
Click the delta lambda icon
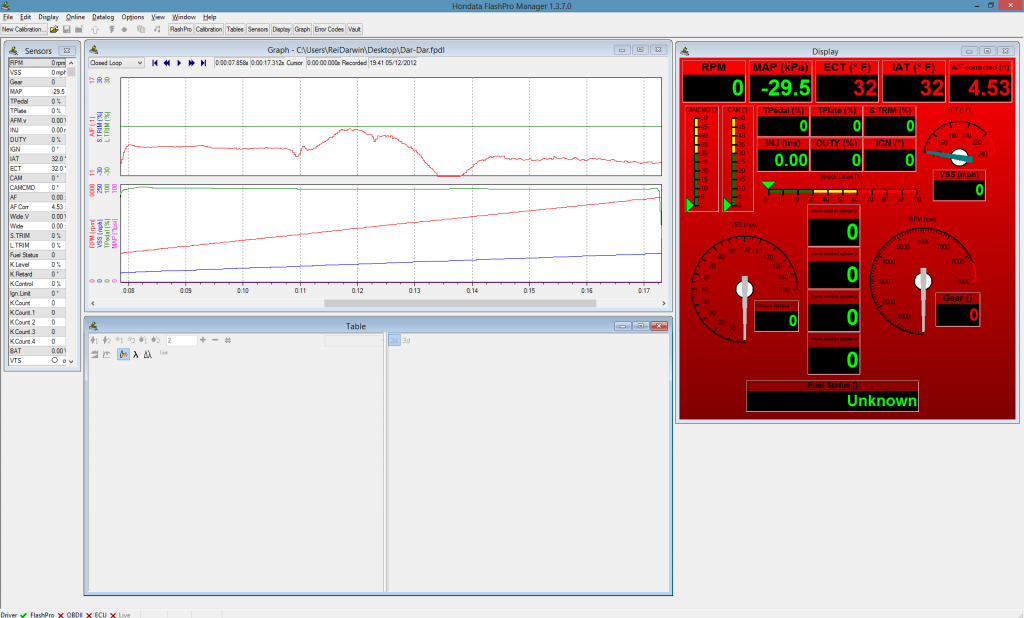[x=148, y=354]
